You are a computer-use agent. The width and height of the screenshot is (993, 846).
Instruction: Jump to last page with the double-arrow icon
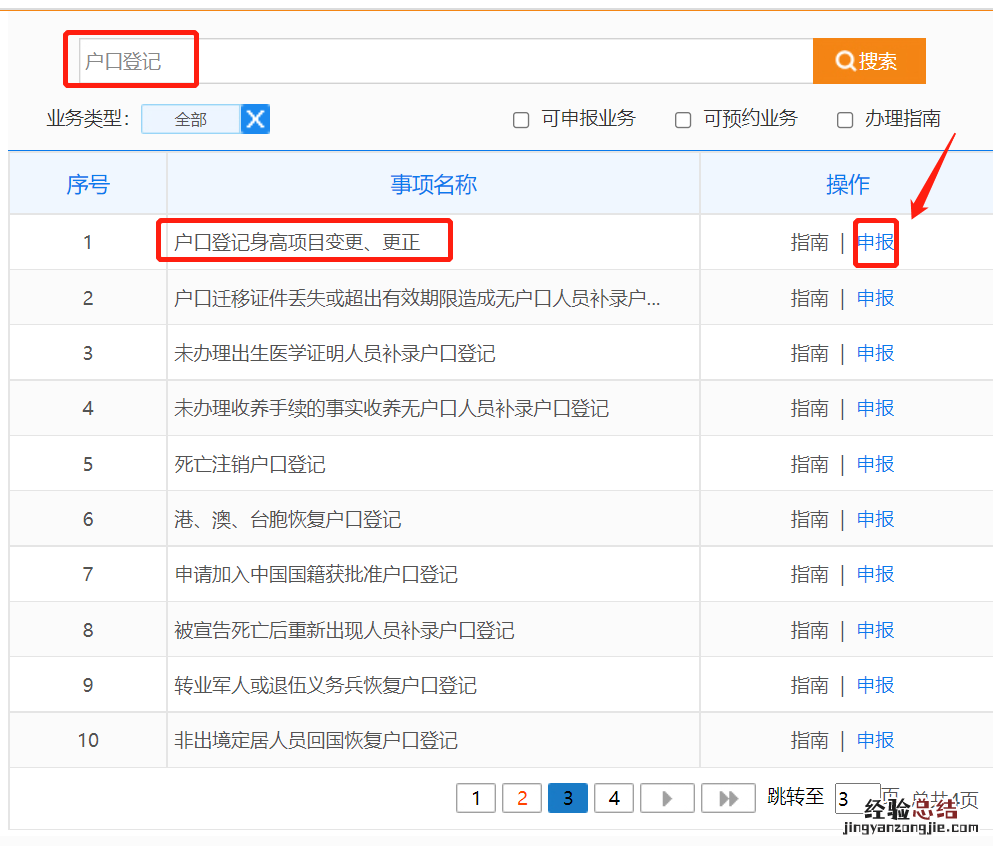click(728, 798)
